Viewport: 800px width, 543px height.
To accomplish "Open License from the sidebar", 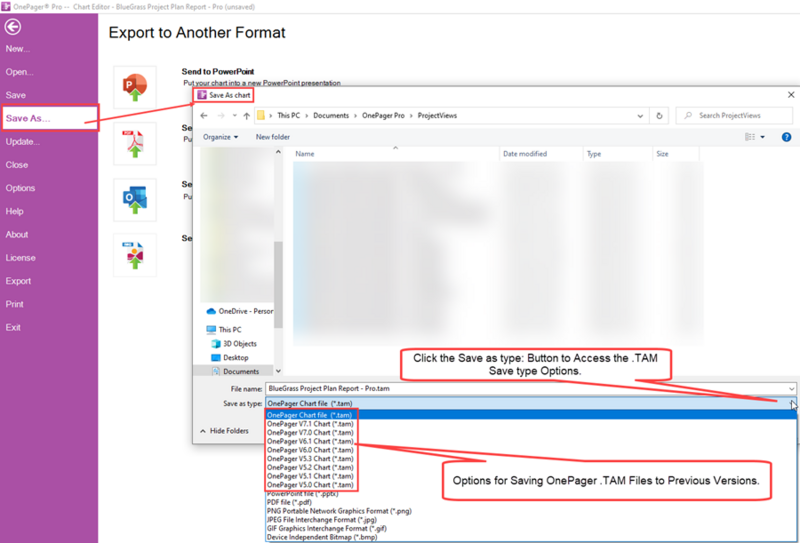I will click(20, 258).
